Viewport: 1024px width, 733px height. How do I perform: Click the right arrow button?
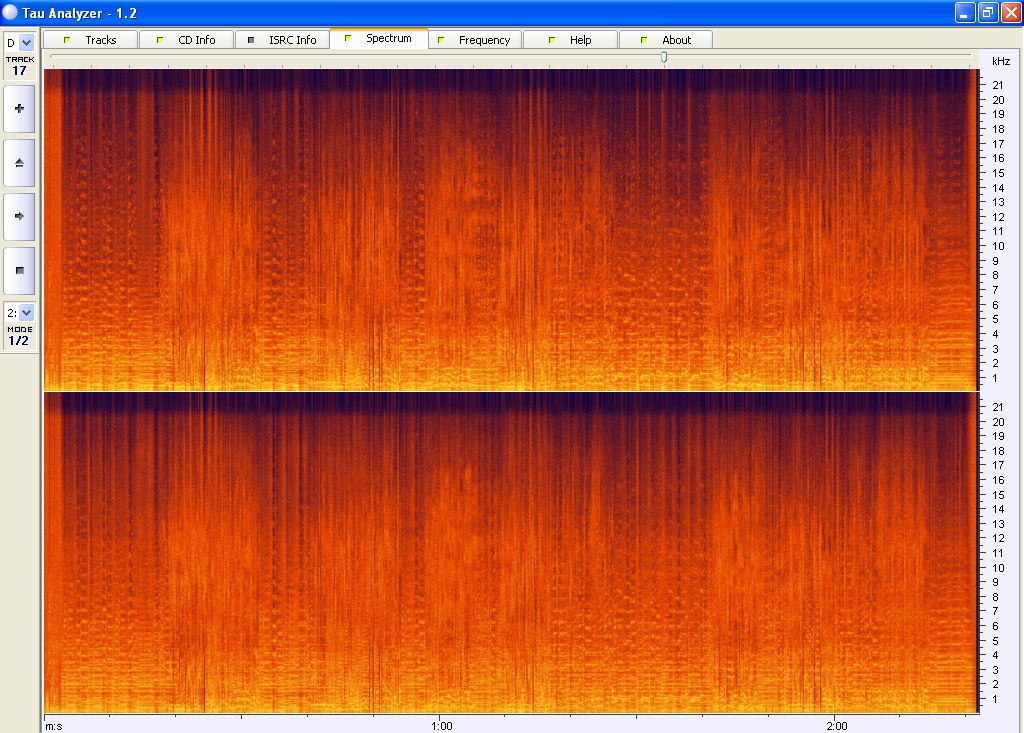coord(19,215)
